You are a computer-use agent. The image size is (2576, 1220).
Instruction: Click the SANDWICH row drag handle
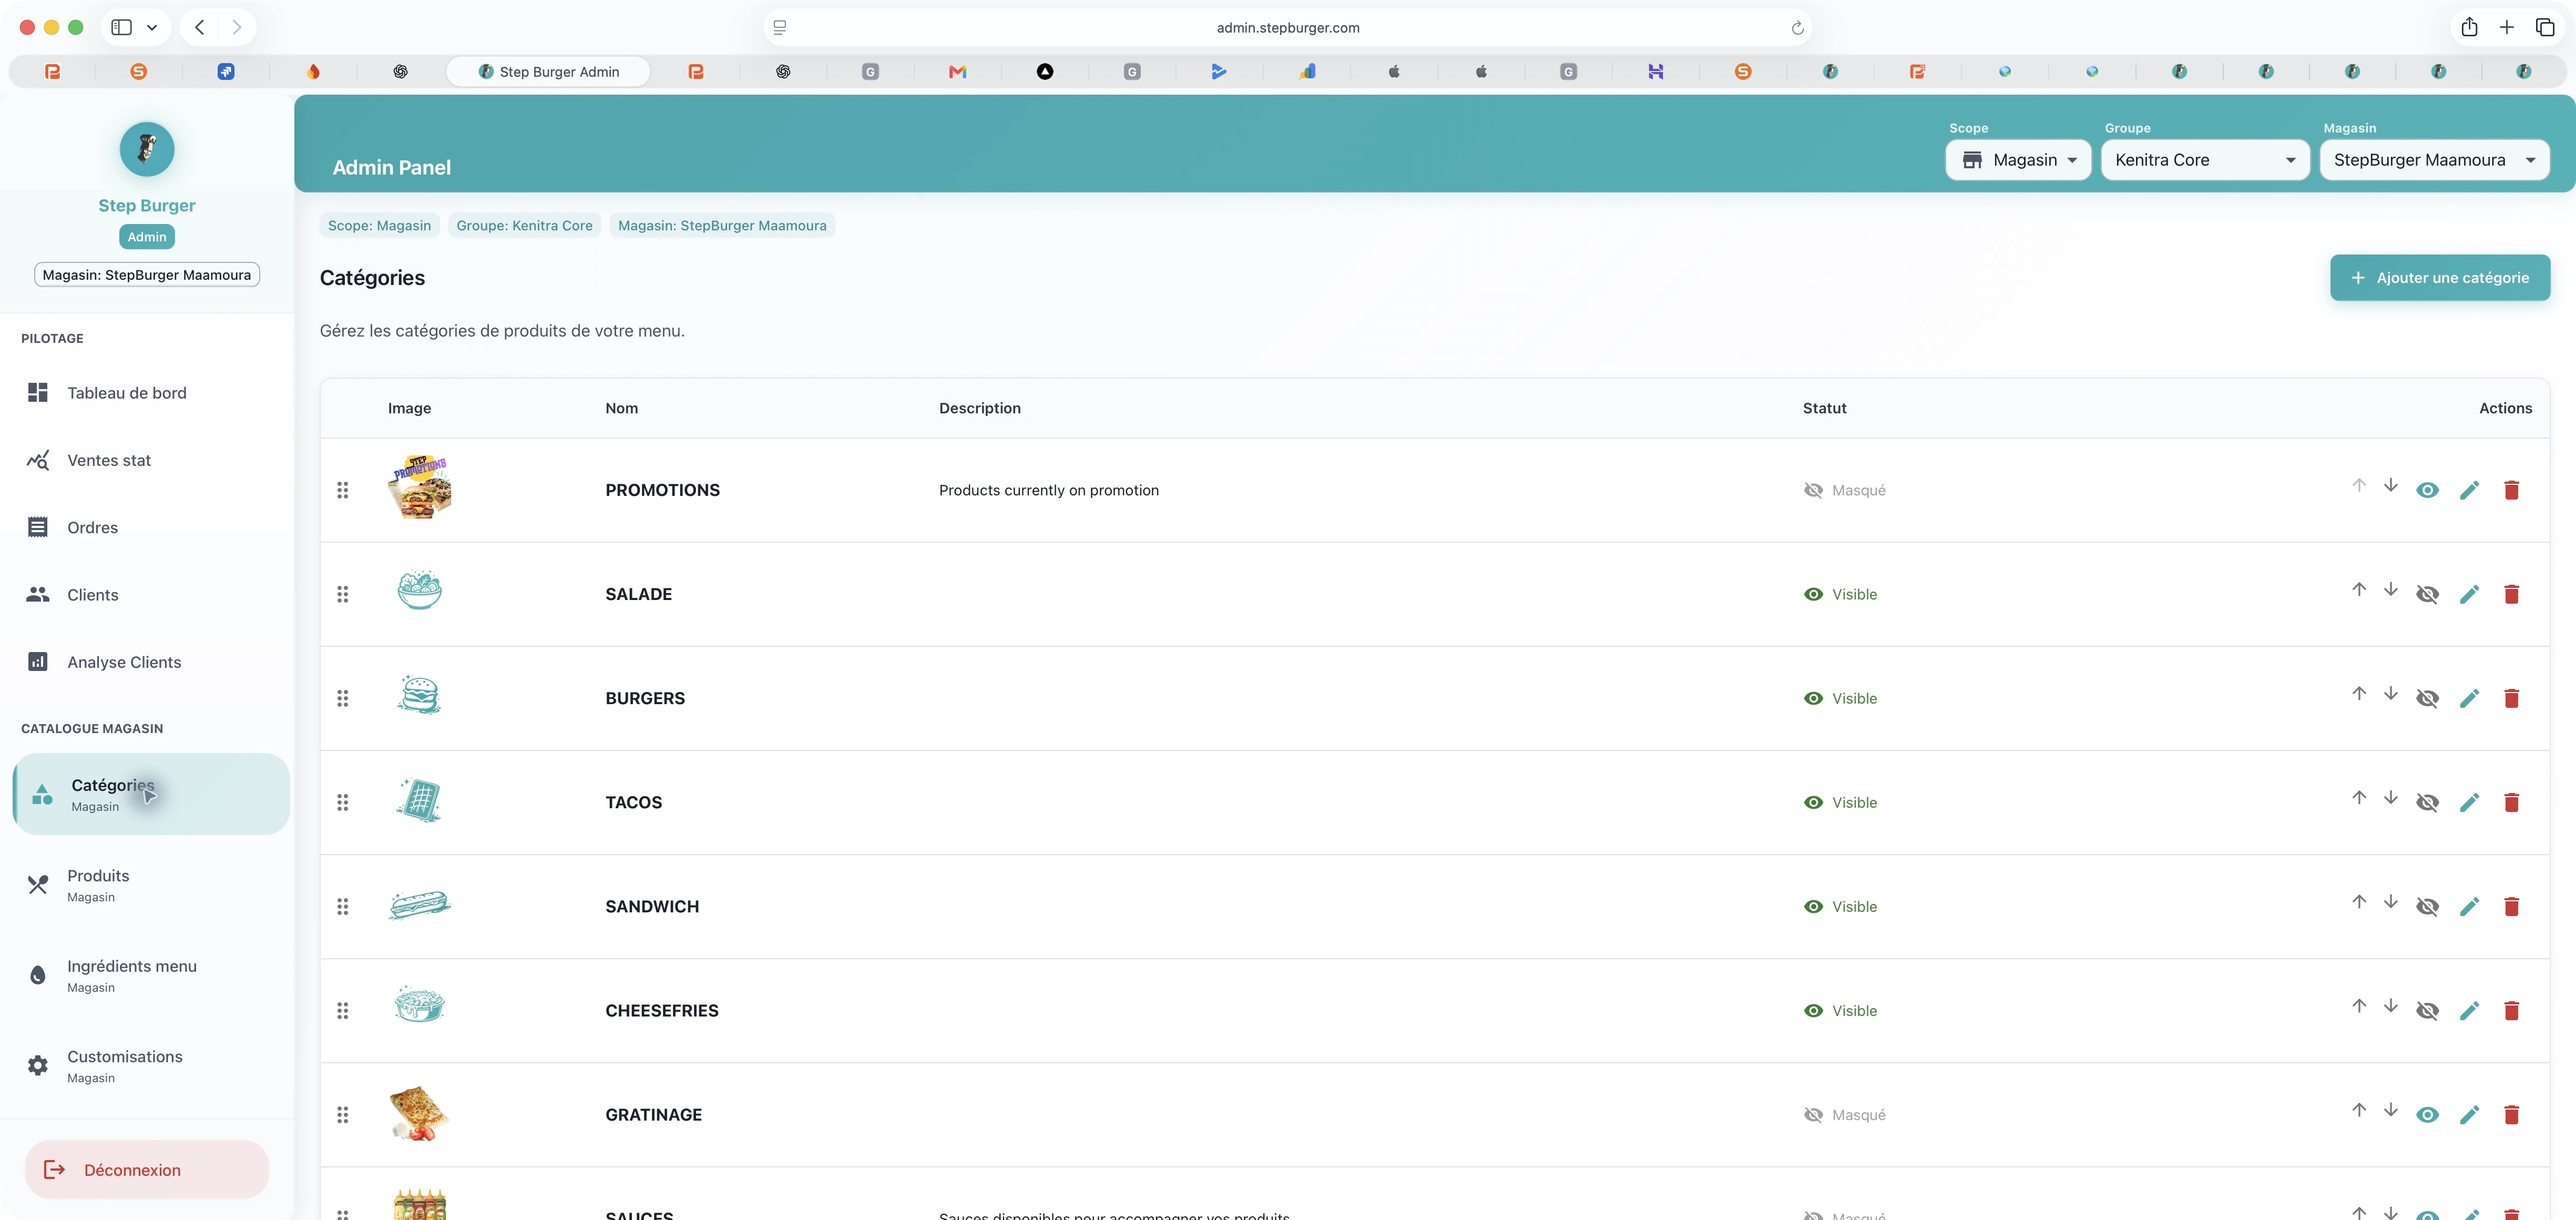point(342,906)
